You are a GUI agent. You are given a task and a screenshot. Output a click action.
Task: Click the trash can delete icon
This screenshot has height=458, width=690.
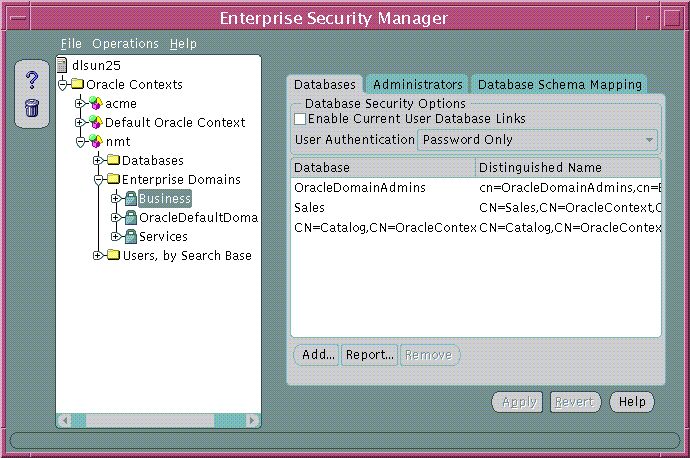tap(31, 107)
